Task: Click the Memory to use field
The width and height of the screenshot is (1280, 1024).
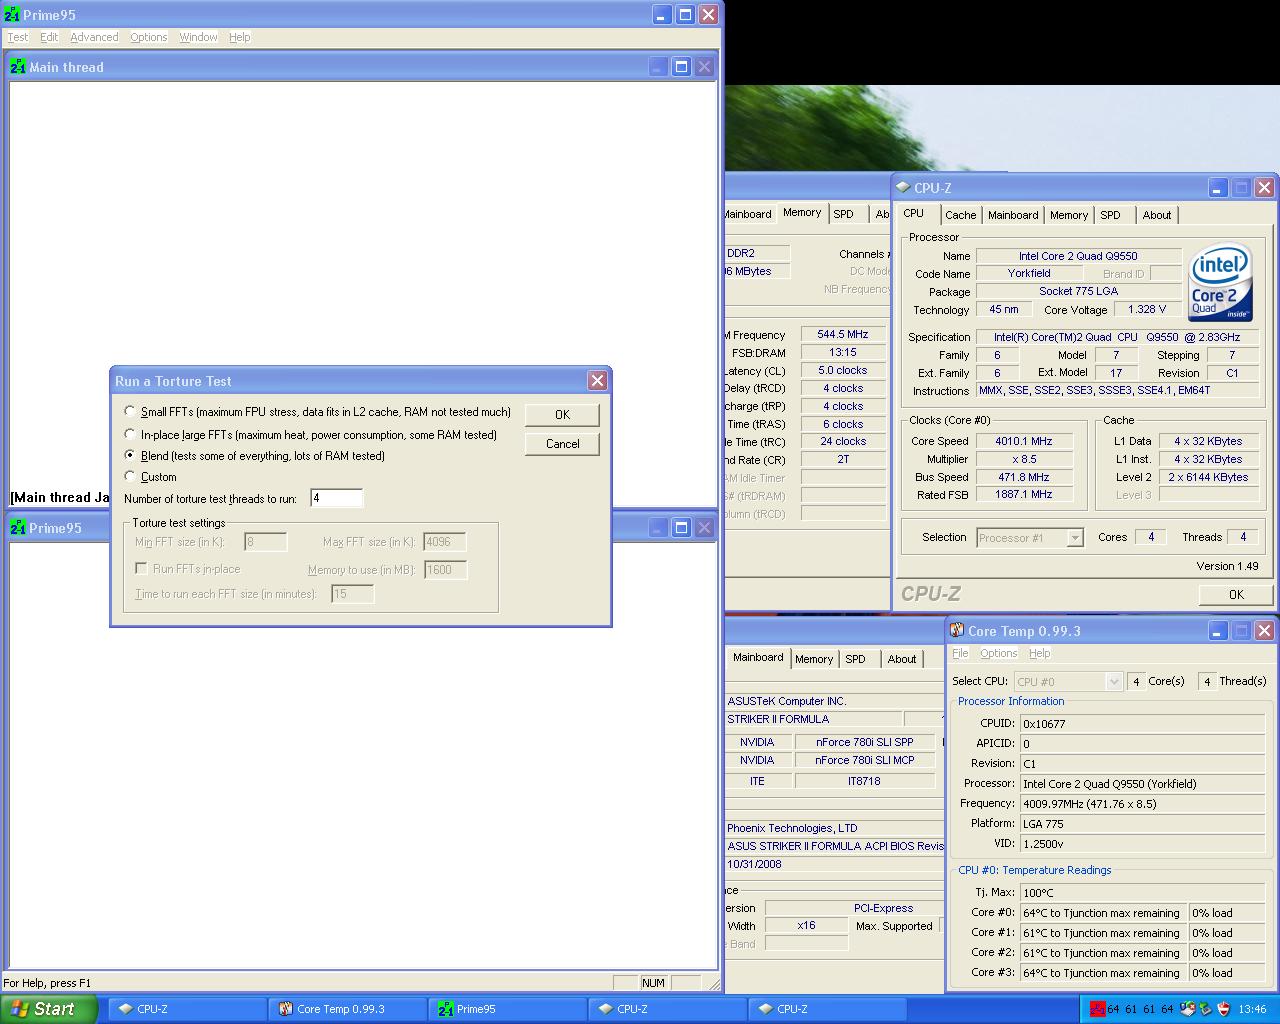Action: point(444,570)
